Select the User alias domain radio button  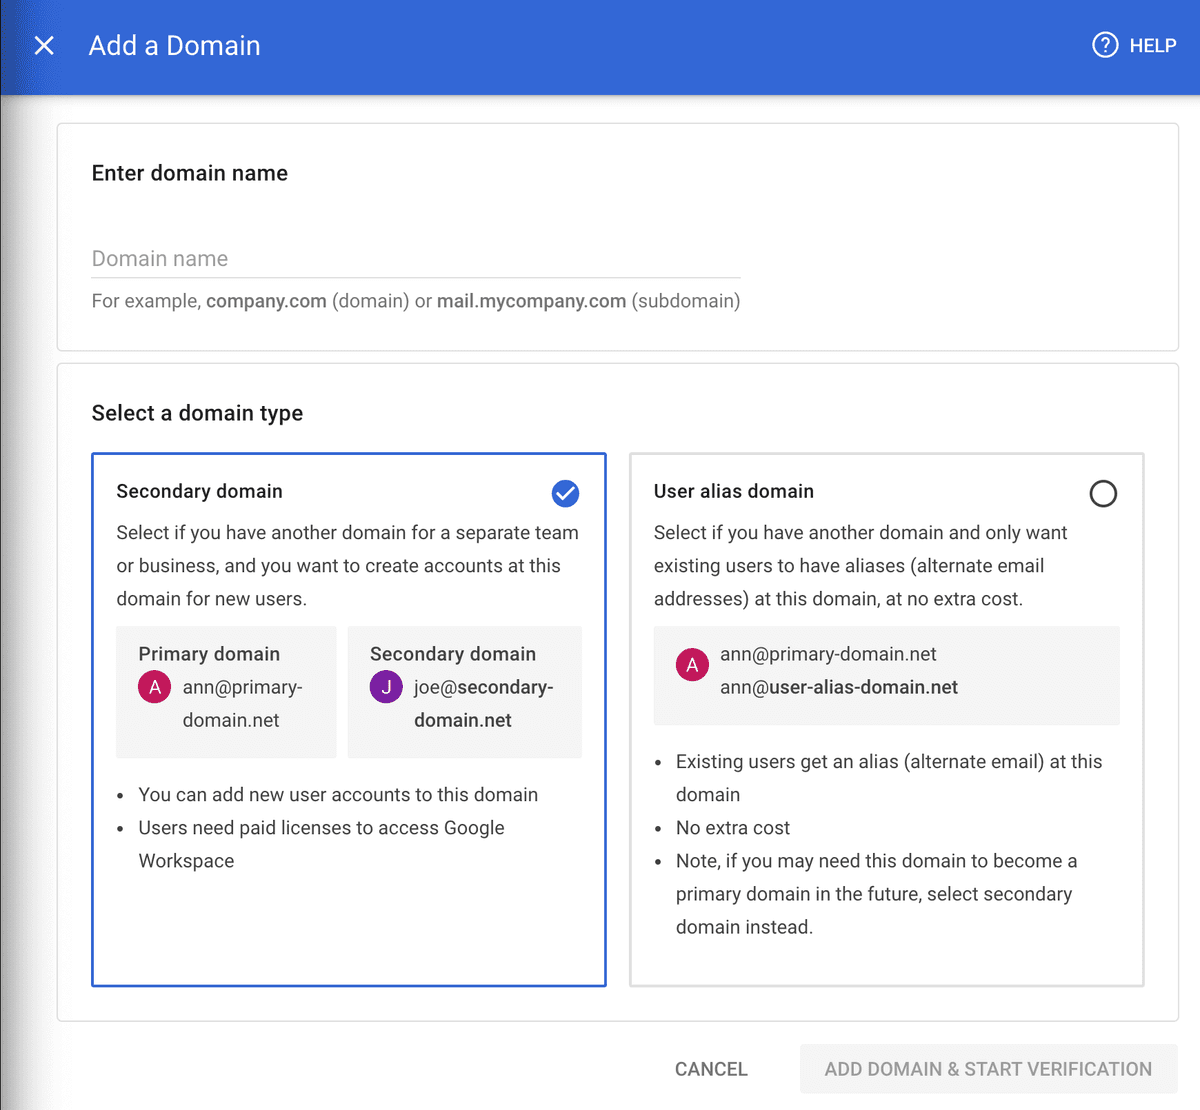click(1103, 493)
